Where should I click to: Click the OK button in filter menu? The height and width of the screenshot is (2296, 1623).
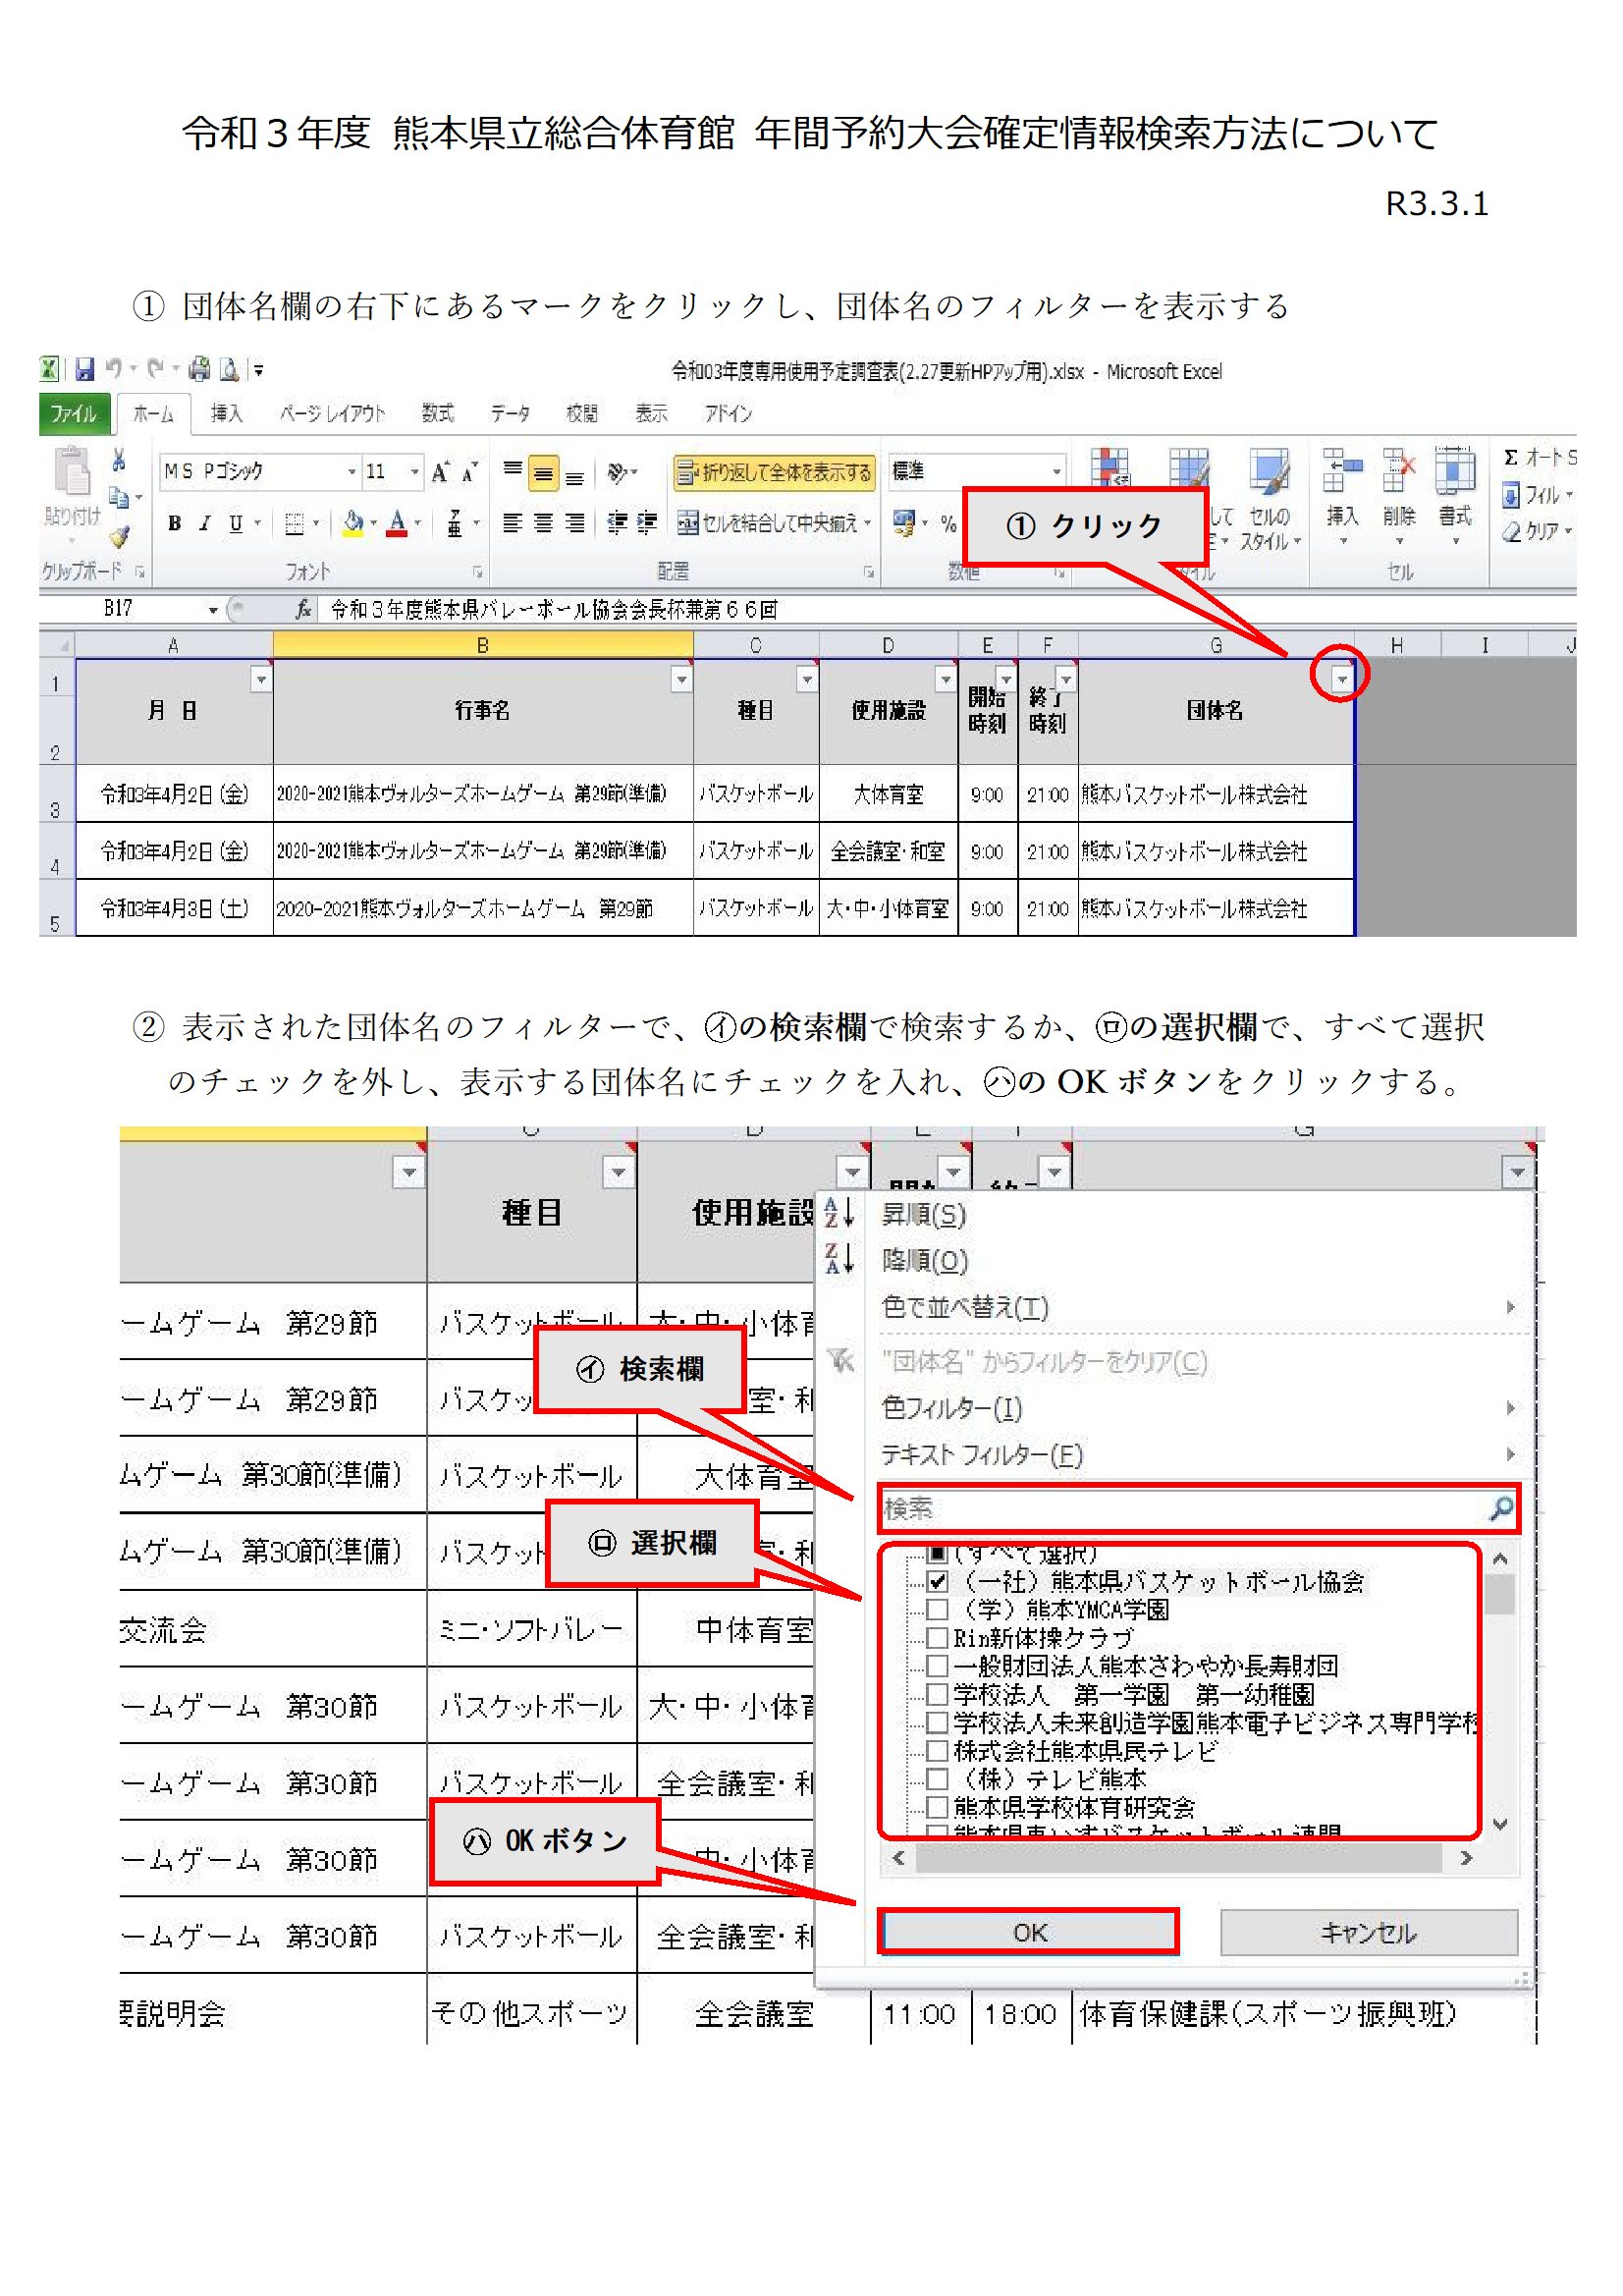point(1029,1933)
